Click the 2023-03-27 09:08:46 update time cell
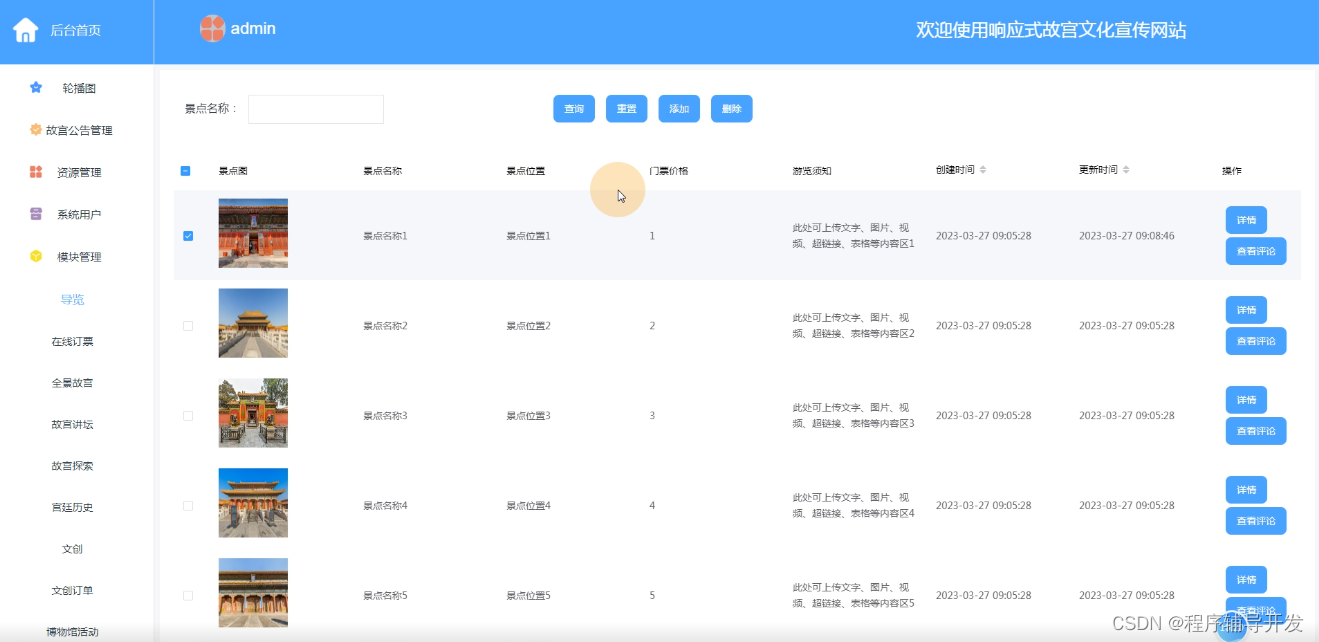The image size is (1319, 642). tap(1127, 236)
